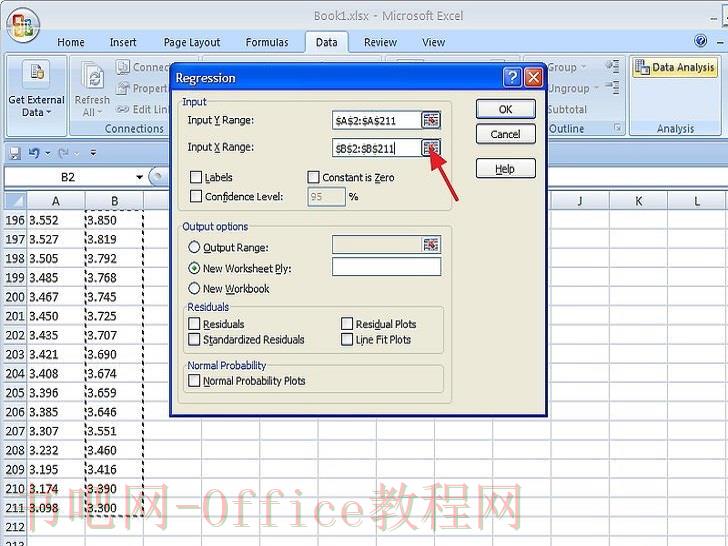Click the Refresh All icon
728x546 pixels.
93,76
